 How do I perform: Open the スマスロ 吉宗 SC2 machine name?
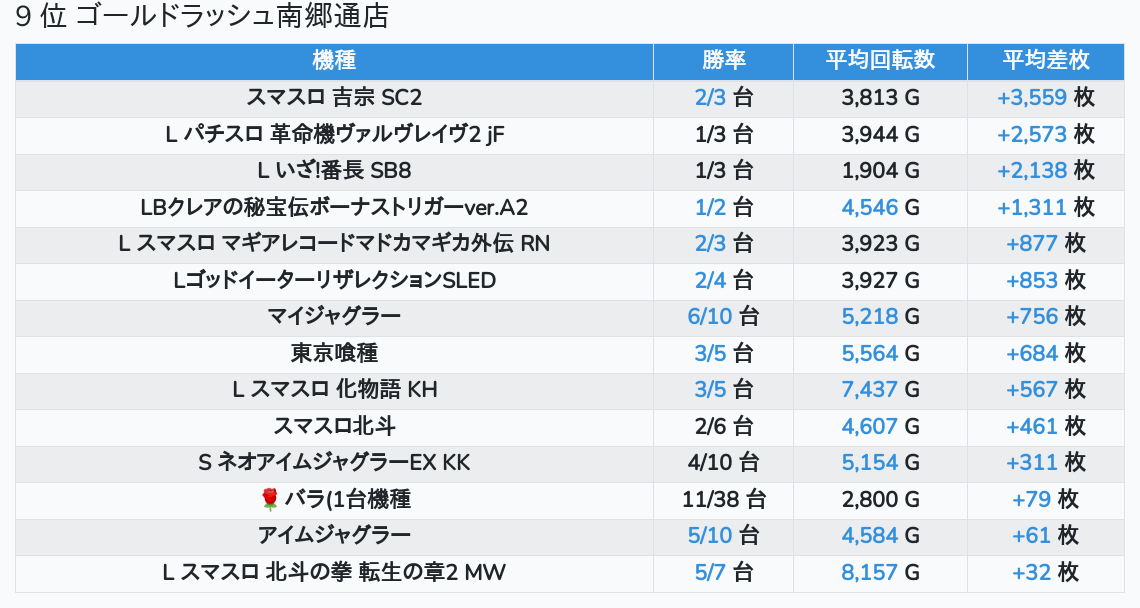coord(334,98)
